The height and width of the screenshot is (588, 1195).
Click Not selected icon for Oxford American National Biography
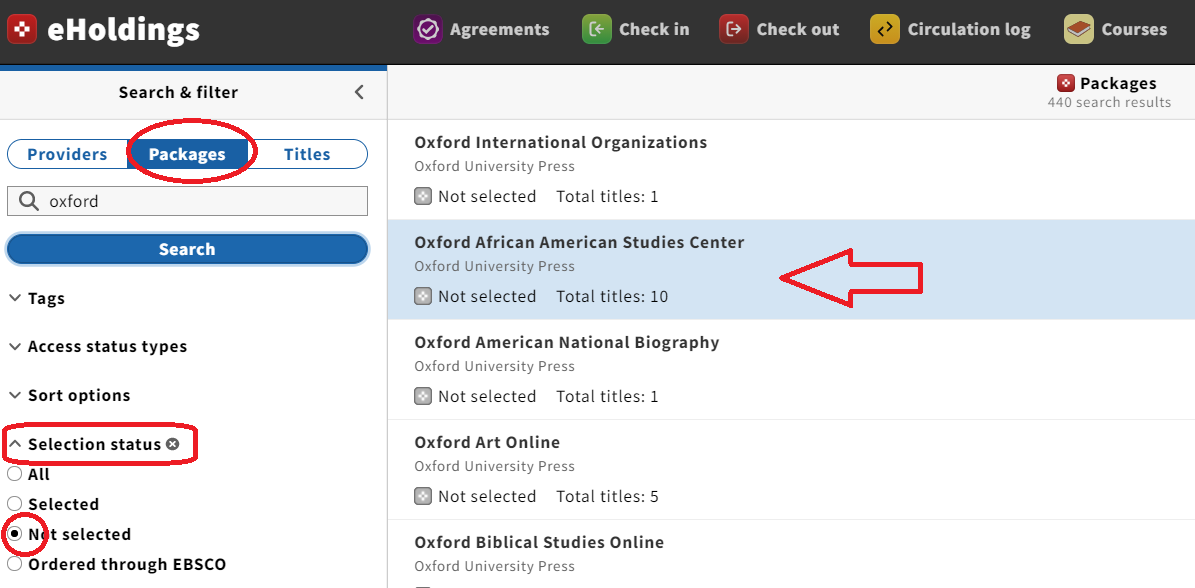coord(423,396)
